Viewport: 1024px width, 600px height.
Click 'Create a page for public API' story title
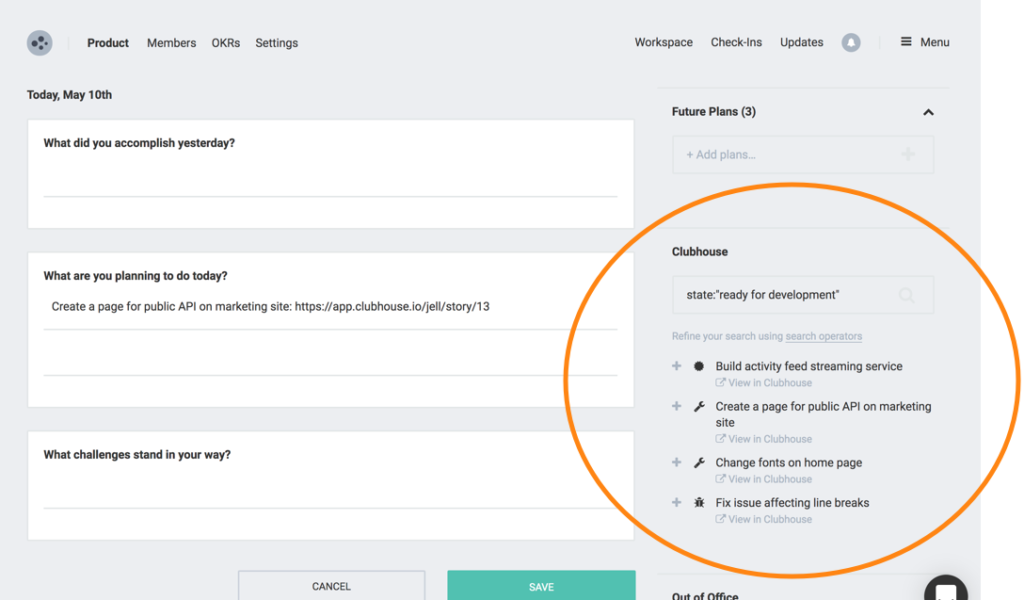point(823,414)
